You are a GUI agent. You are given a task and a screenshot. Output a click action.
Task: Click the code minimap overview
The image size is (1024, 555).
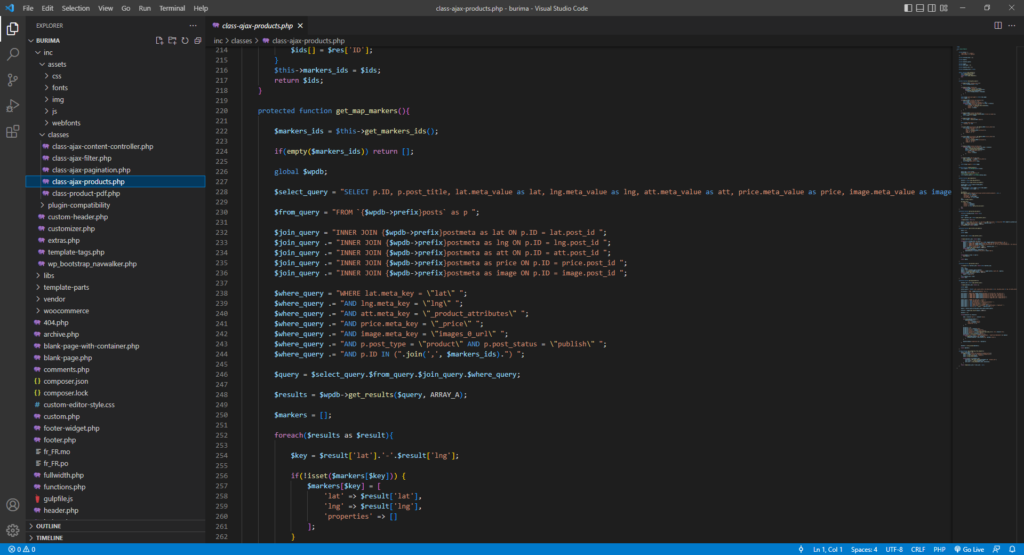[987, 209]
